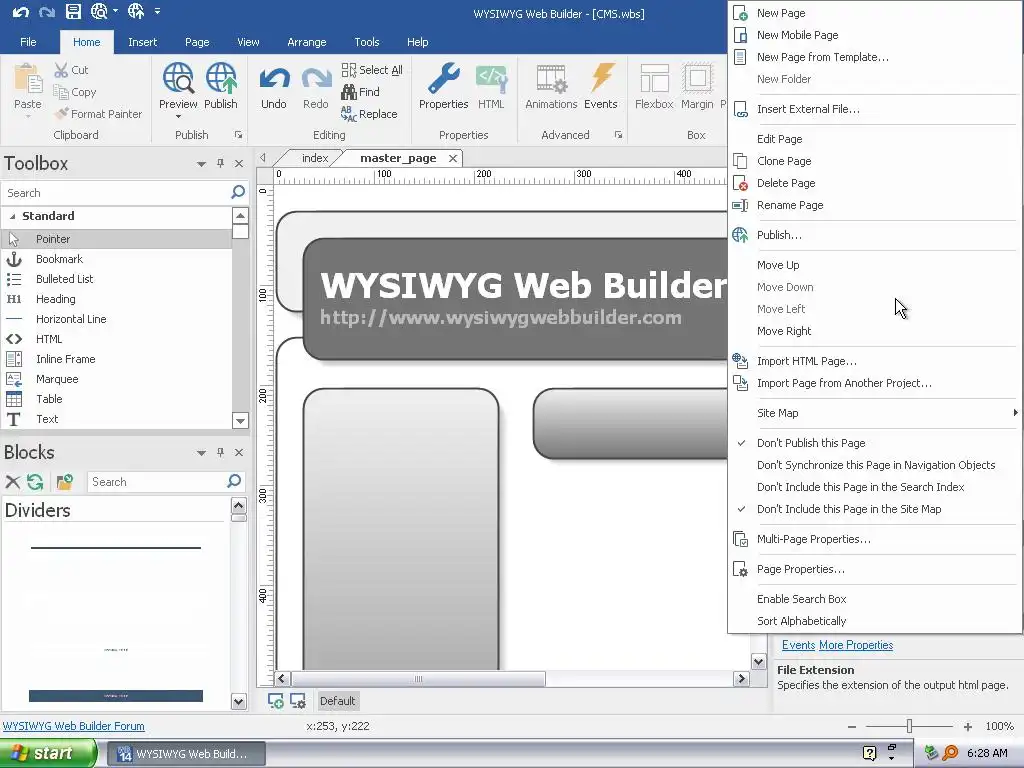1024x768 pixels.
Task: Choose Clone Page from context menu
Action: (784, 161)
